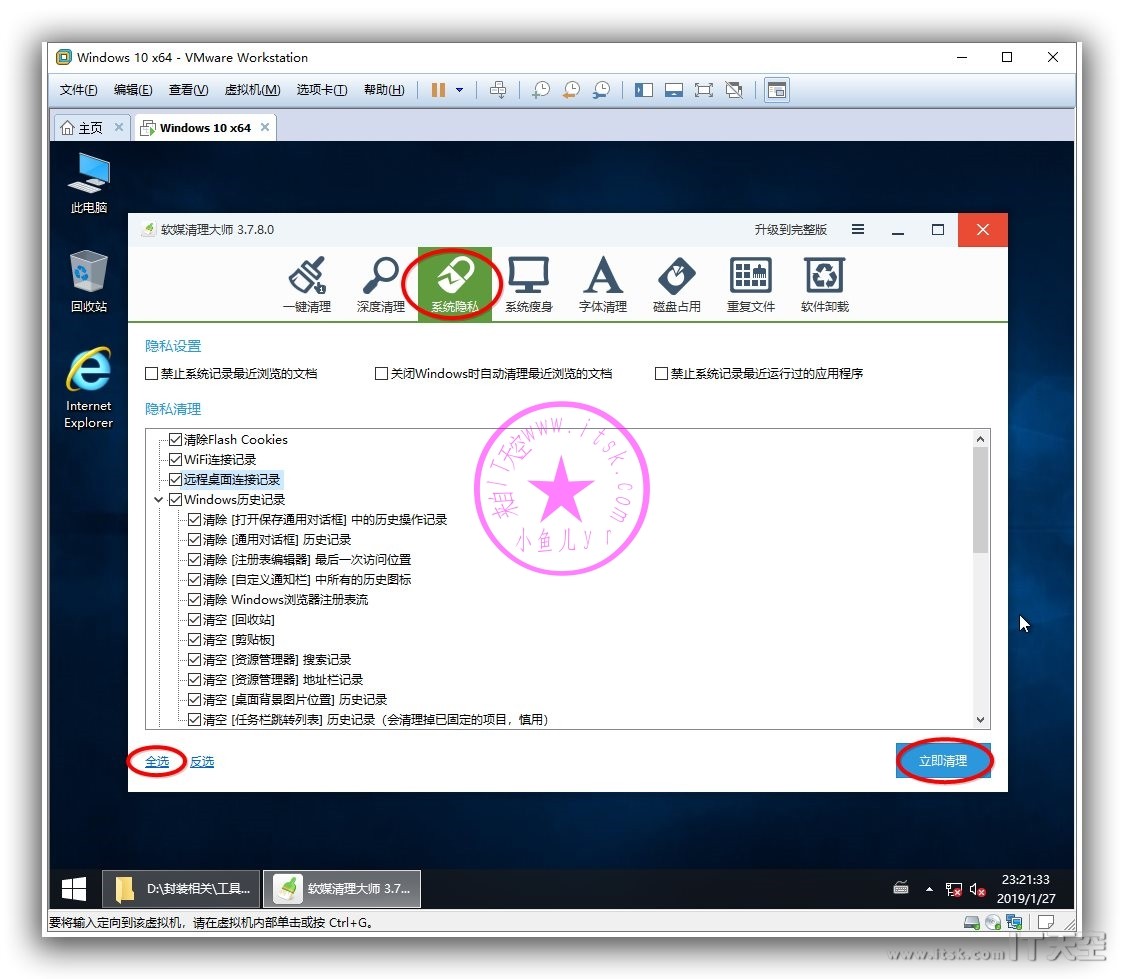Screen dimensions: 1124x979
Task: Open the 深度清理 deep clean tool
Action: click(381, 285)
